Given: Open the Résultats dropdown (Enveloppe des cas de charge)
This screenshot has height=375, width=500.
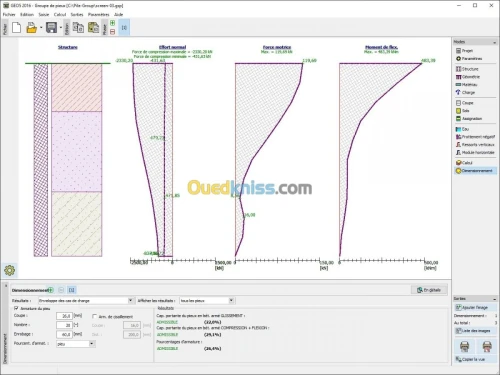Looking at the screenshot, I should 86,301.
